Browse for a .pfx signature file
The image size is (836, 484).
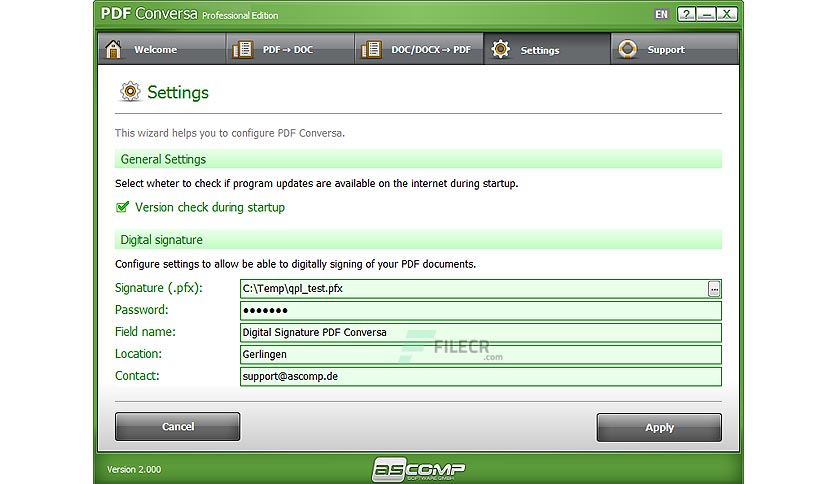coord(714,289)
